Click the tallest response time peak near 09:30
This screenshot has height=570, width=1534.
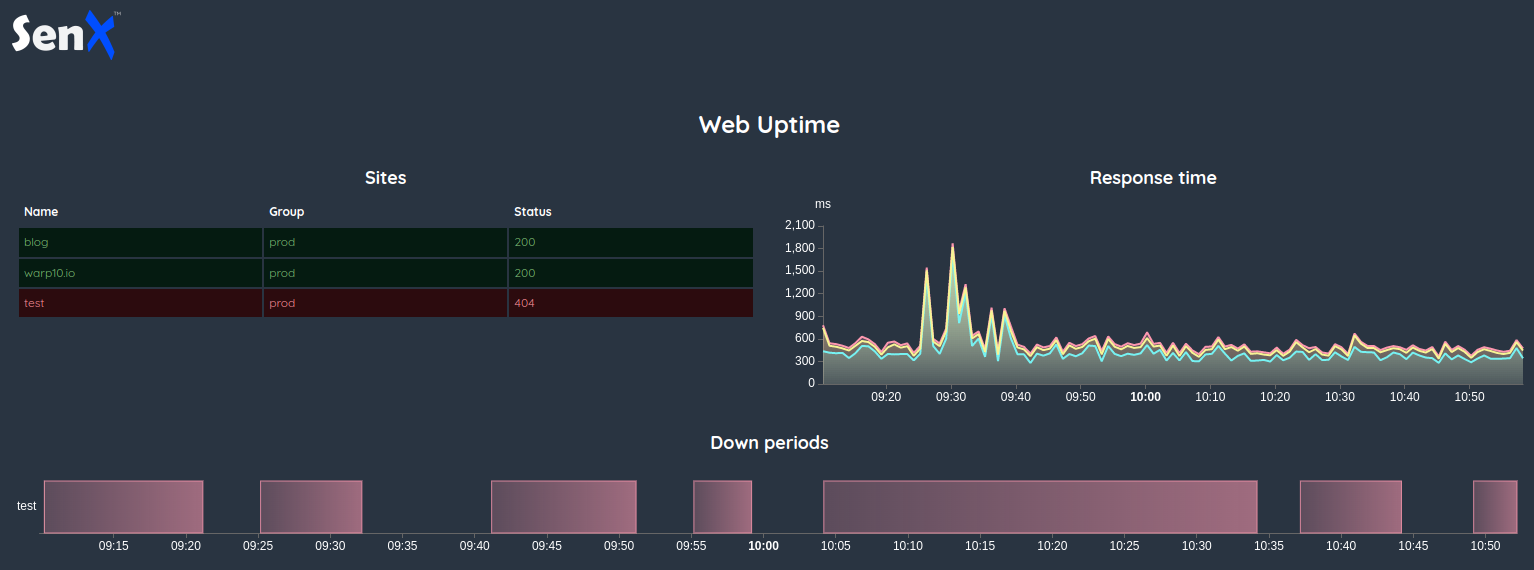(x=952, y=245)
